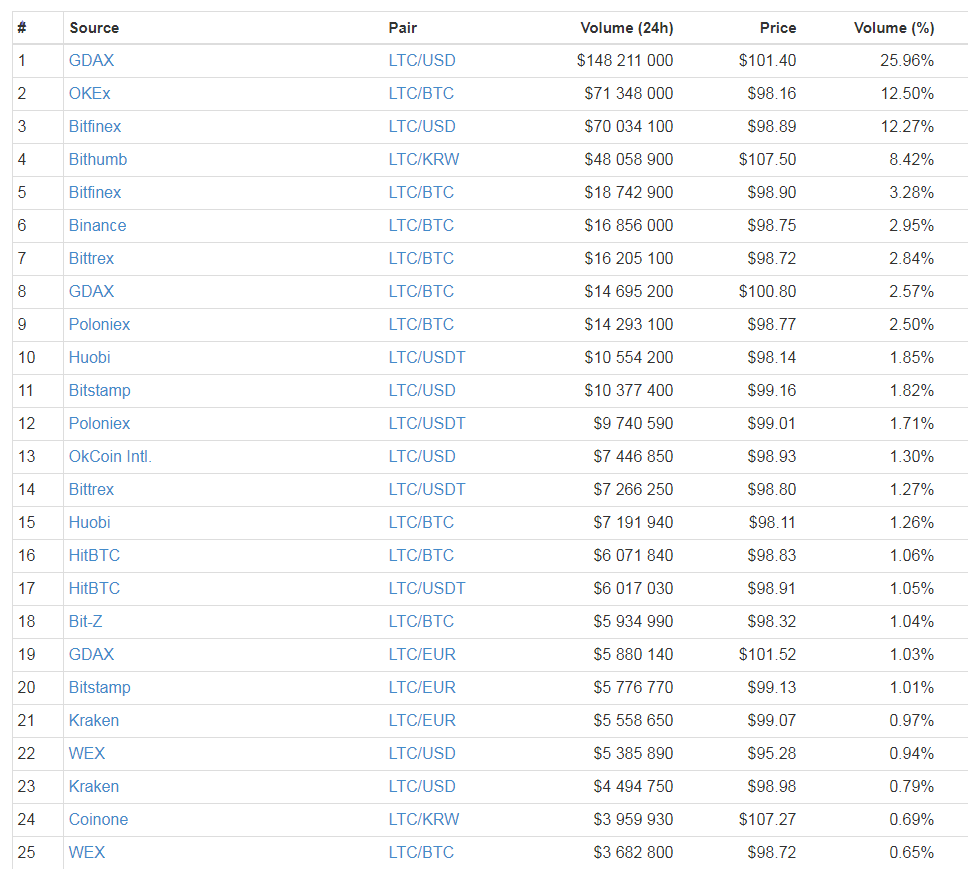968x869 pixels.
Task: Open the HitBTC link in row 17
Action: [x=94, y=589]
